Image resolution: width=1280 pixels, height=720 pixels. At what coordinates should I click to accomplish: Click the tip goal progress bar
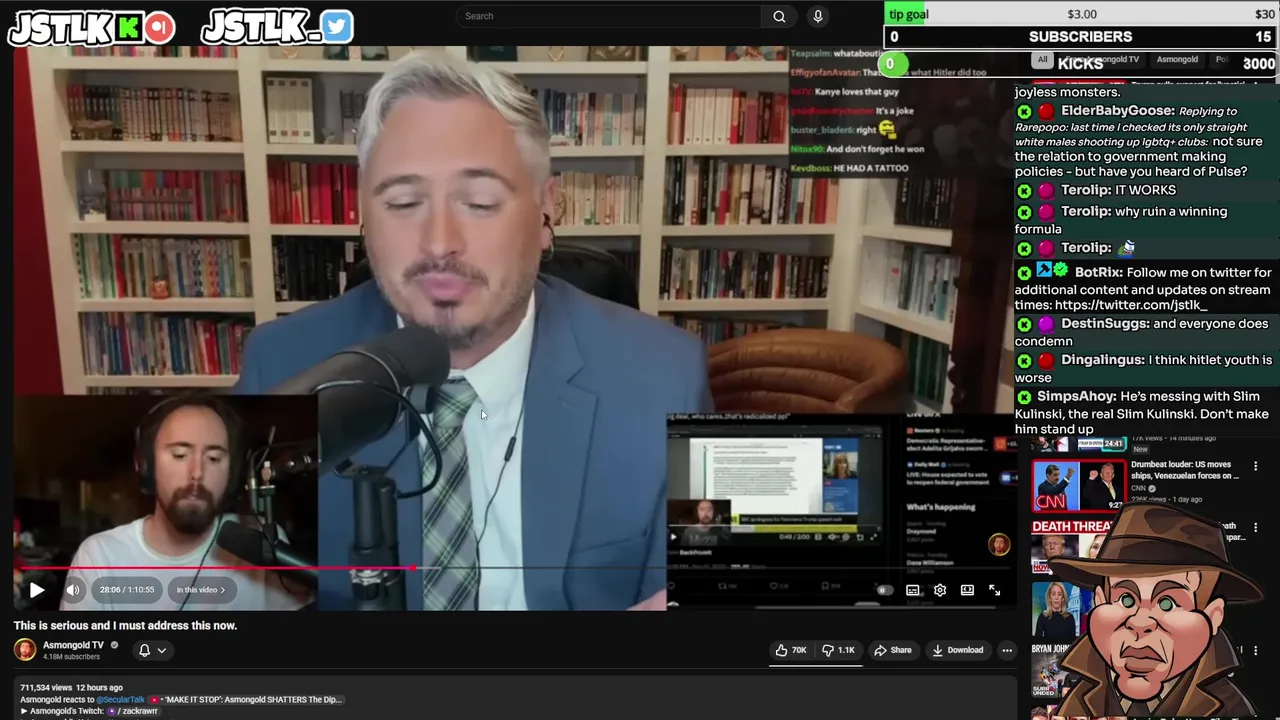coord(1080,14)
